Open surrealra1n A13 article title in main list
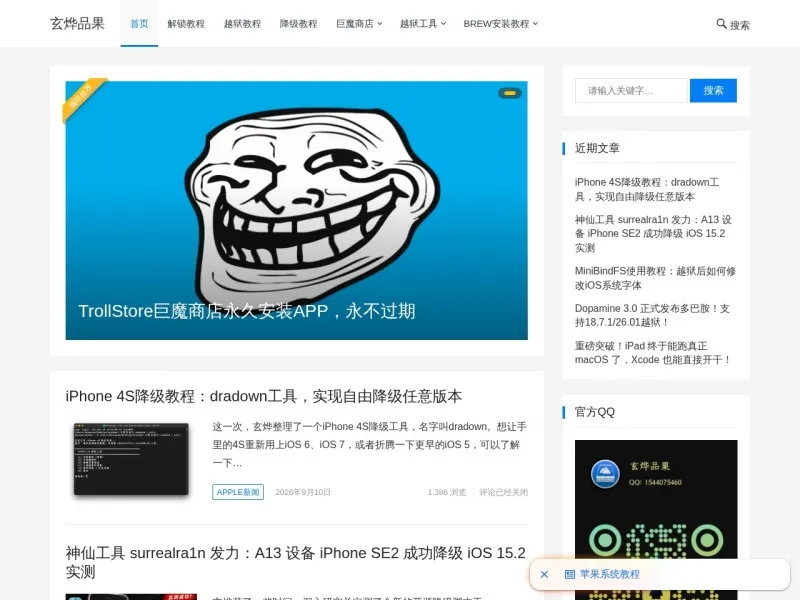Screen dimensions: 800x600 (x=295, y=562)
